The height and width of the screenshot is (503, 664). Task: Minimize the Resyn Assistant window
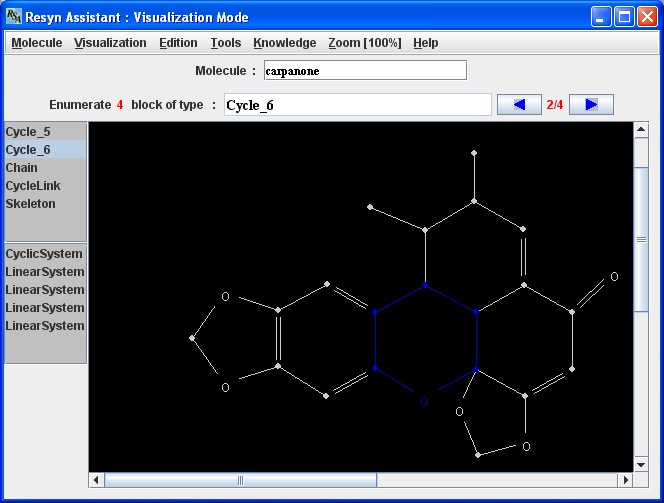pyautogui.click(x=601, y=17)
